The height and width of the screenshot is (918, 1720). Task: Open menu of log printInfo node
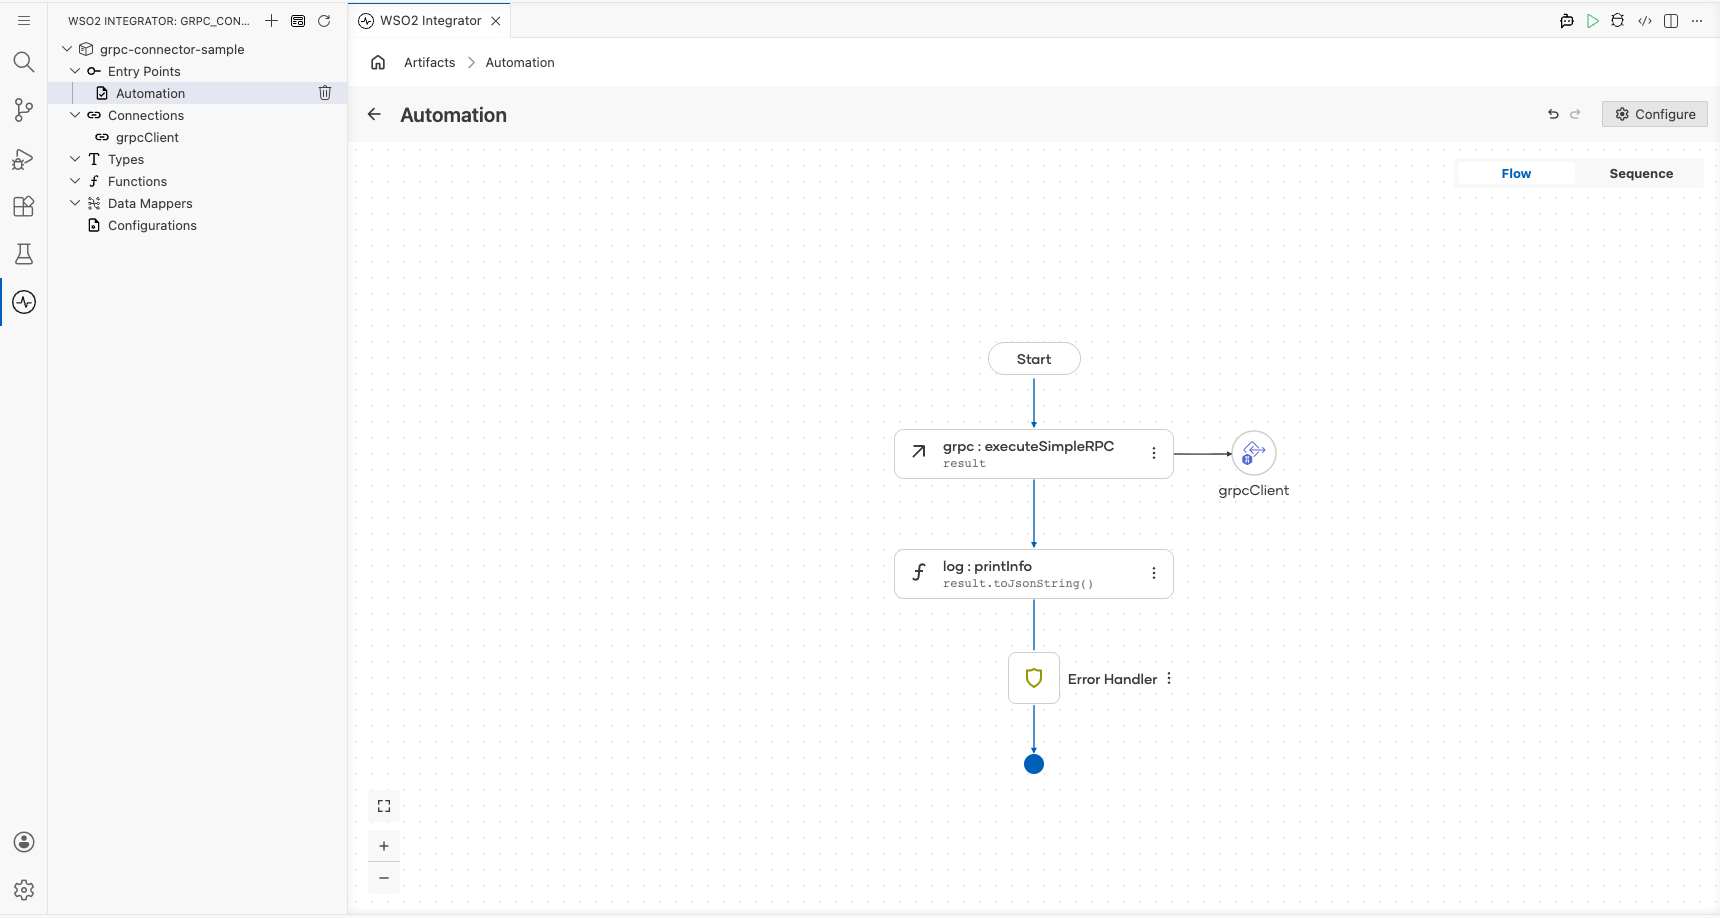(1154, 573)
